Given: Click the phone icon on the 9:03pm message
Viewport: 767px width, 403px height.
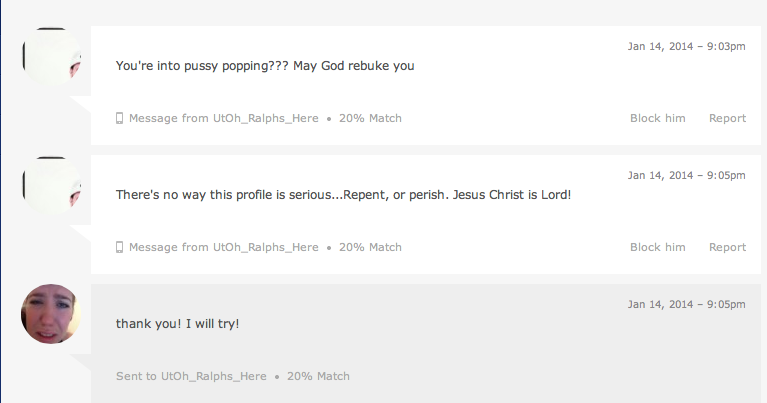Looking at the screenshot, I should pos(120,118).
